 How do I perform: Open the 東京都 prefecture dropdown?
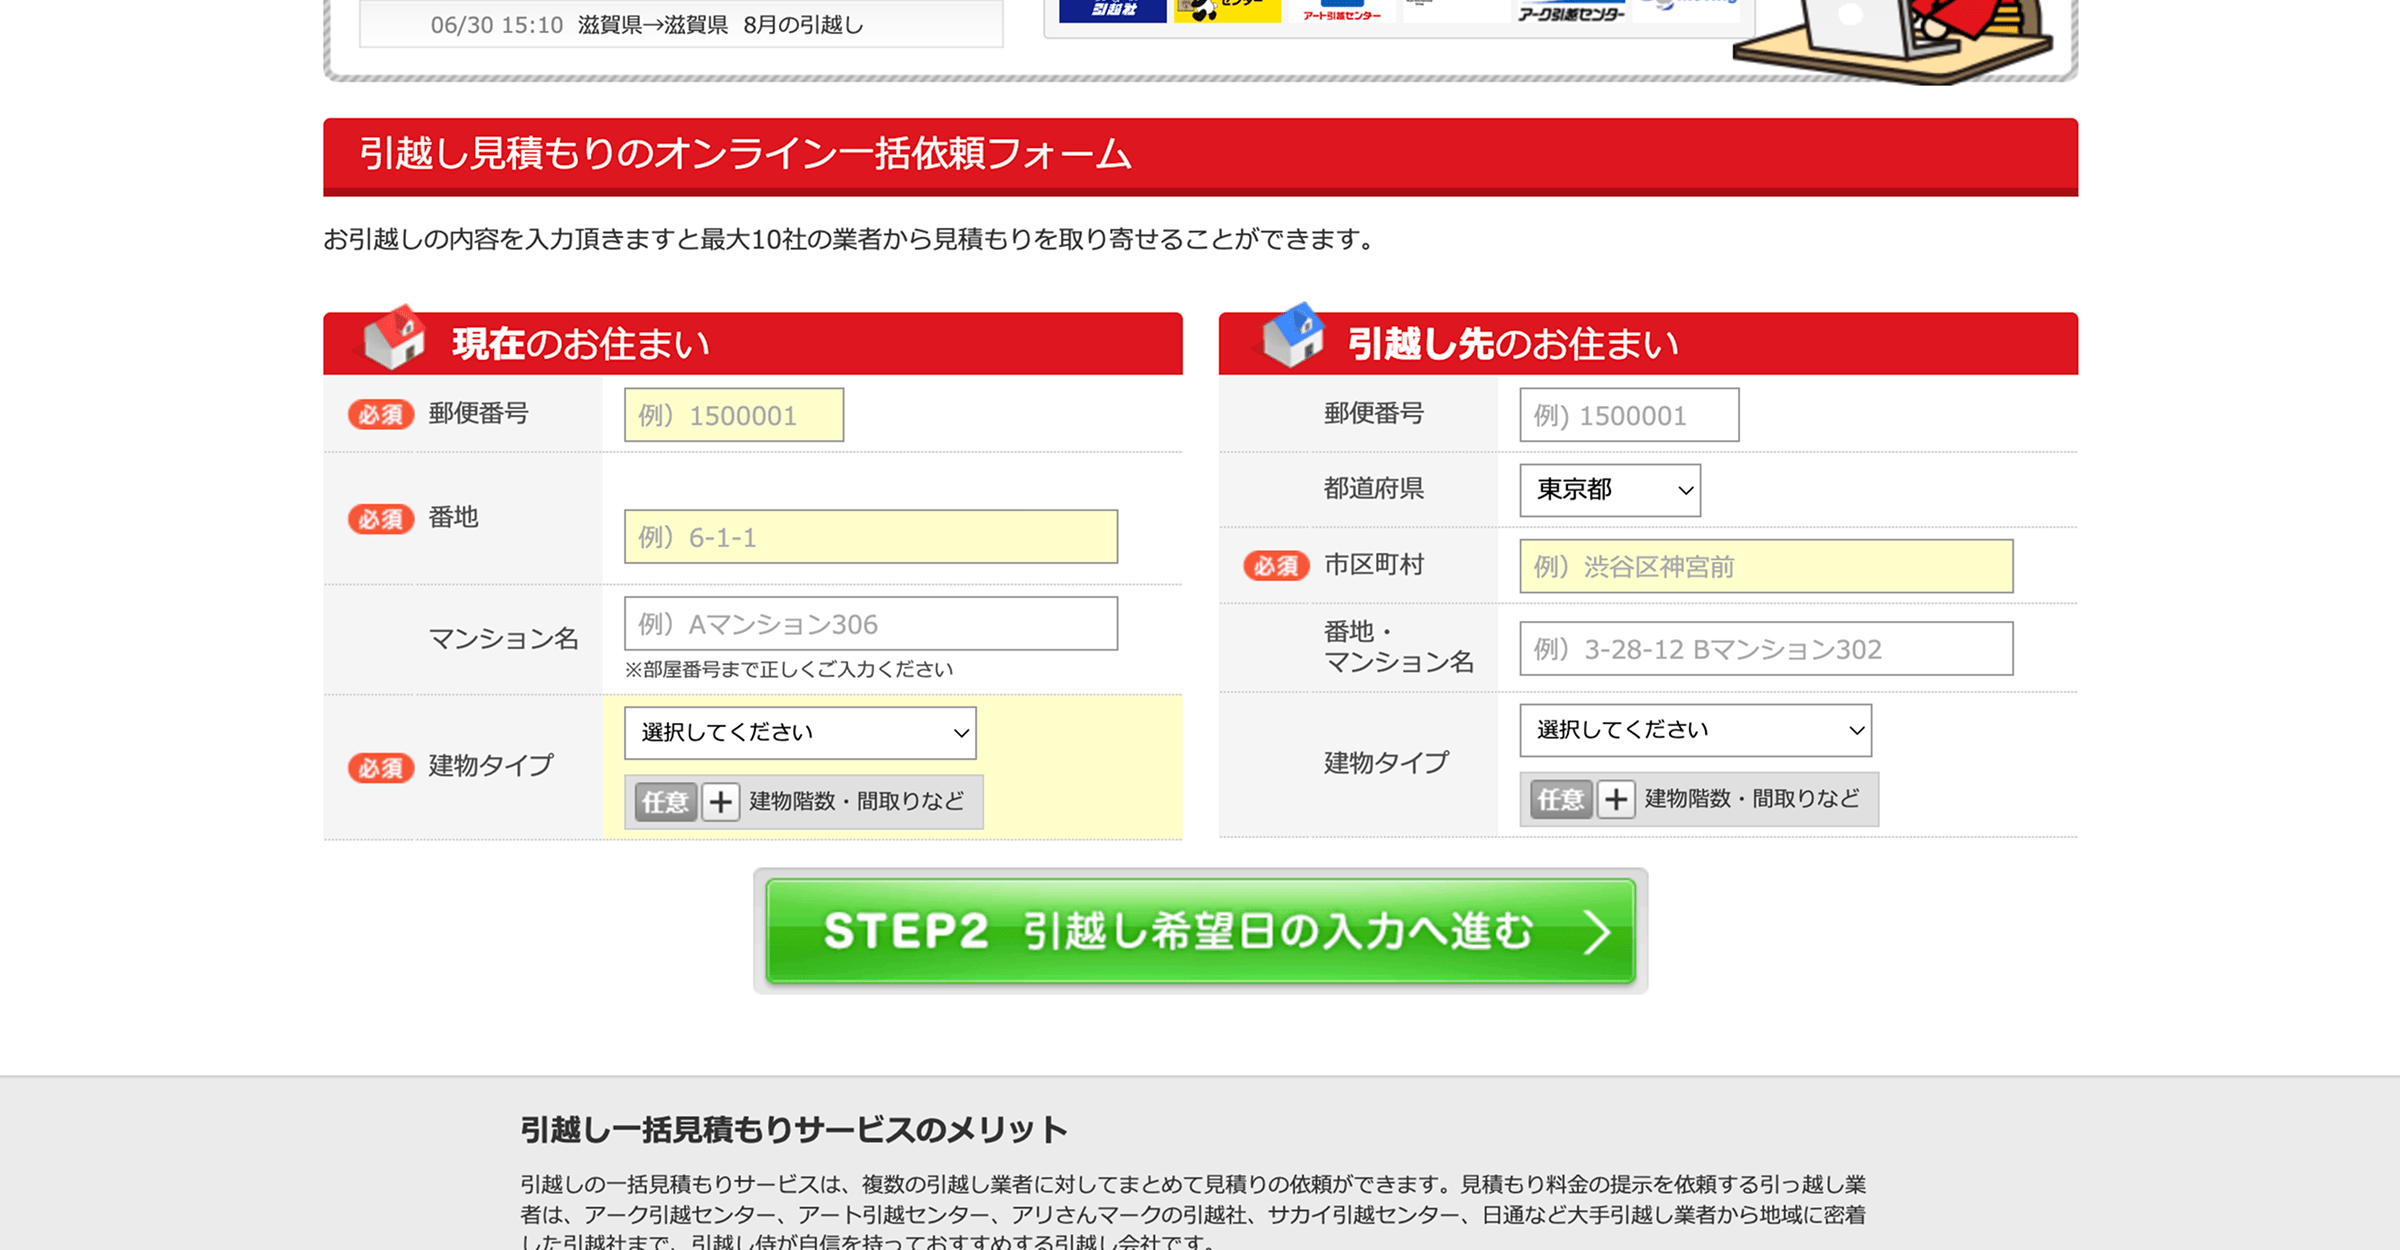(1608, 491)
